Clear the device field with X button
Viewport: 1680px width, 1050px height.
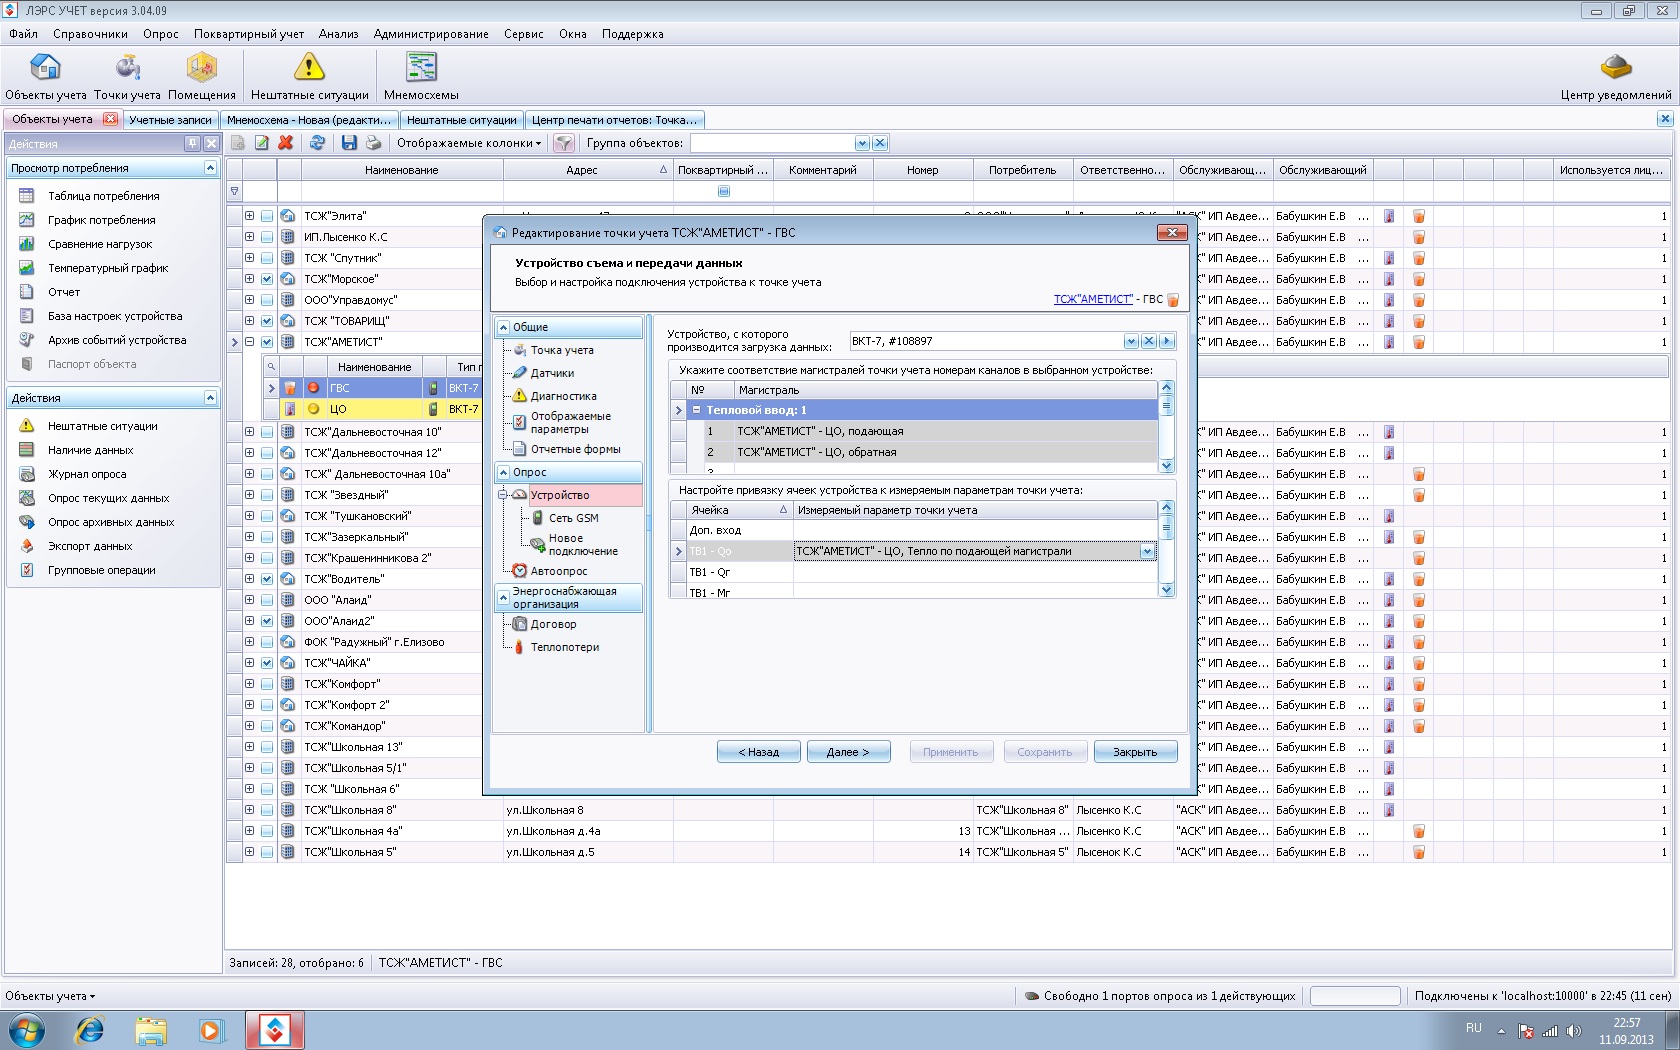(1149, 341)
